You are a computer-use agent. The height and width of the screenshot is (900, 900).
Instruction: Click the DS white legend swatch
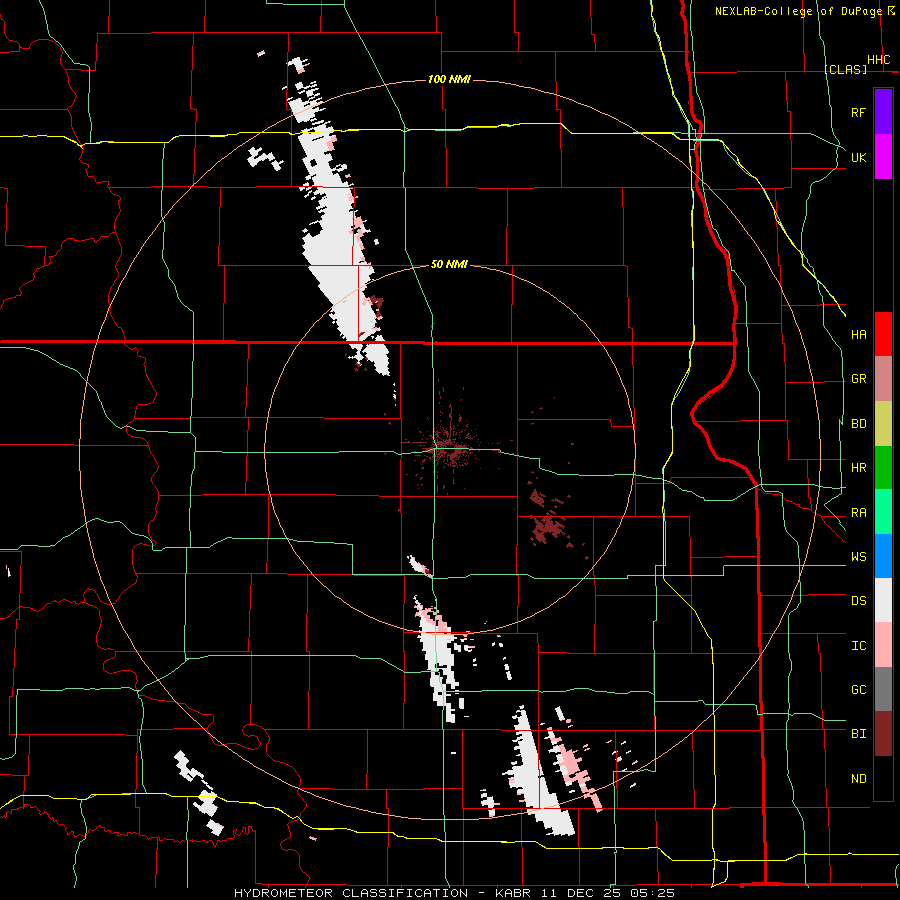pyautogui.click(x=883, y=600)
